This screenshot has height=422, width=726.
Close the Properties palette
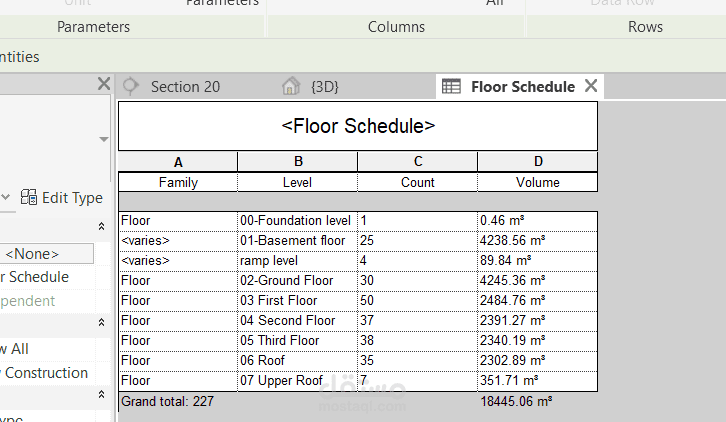[103, 85]
